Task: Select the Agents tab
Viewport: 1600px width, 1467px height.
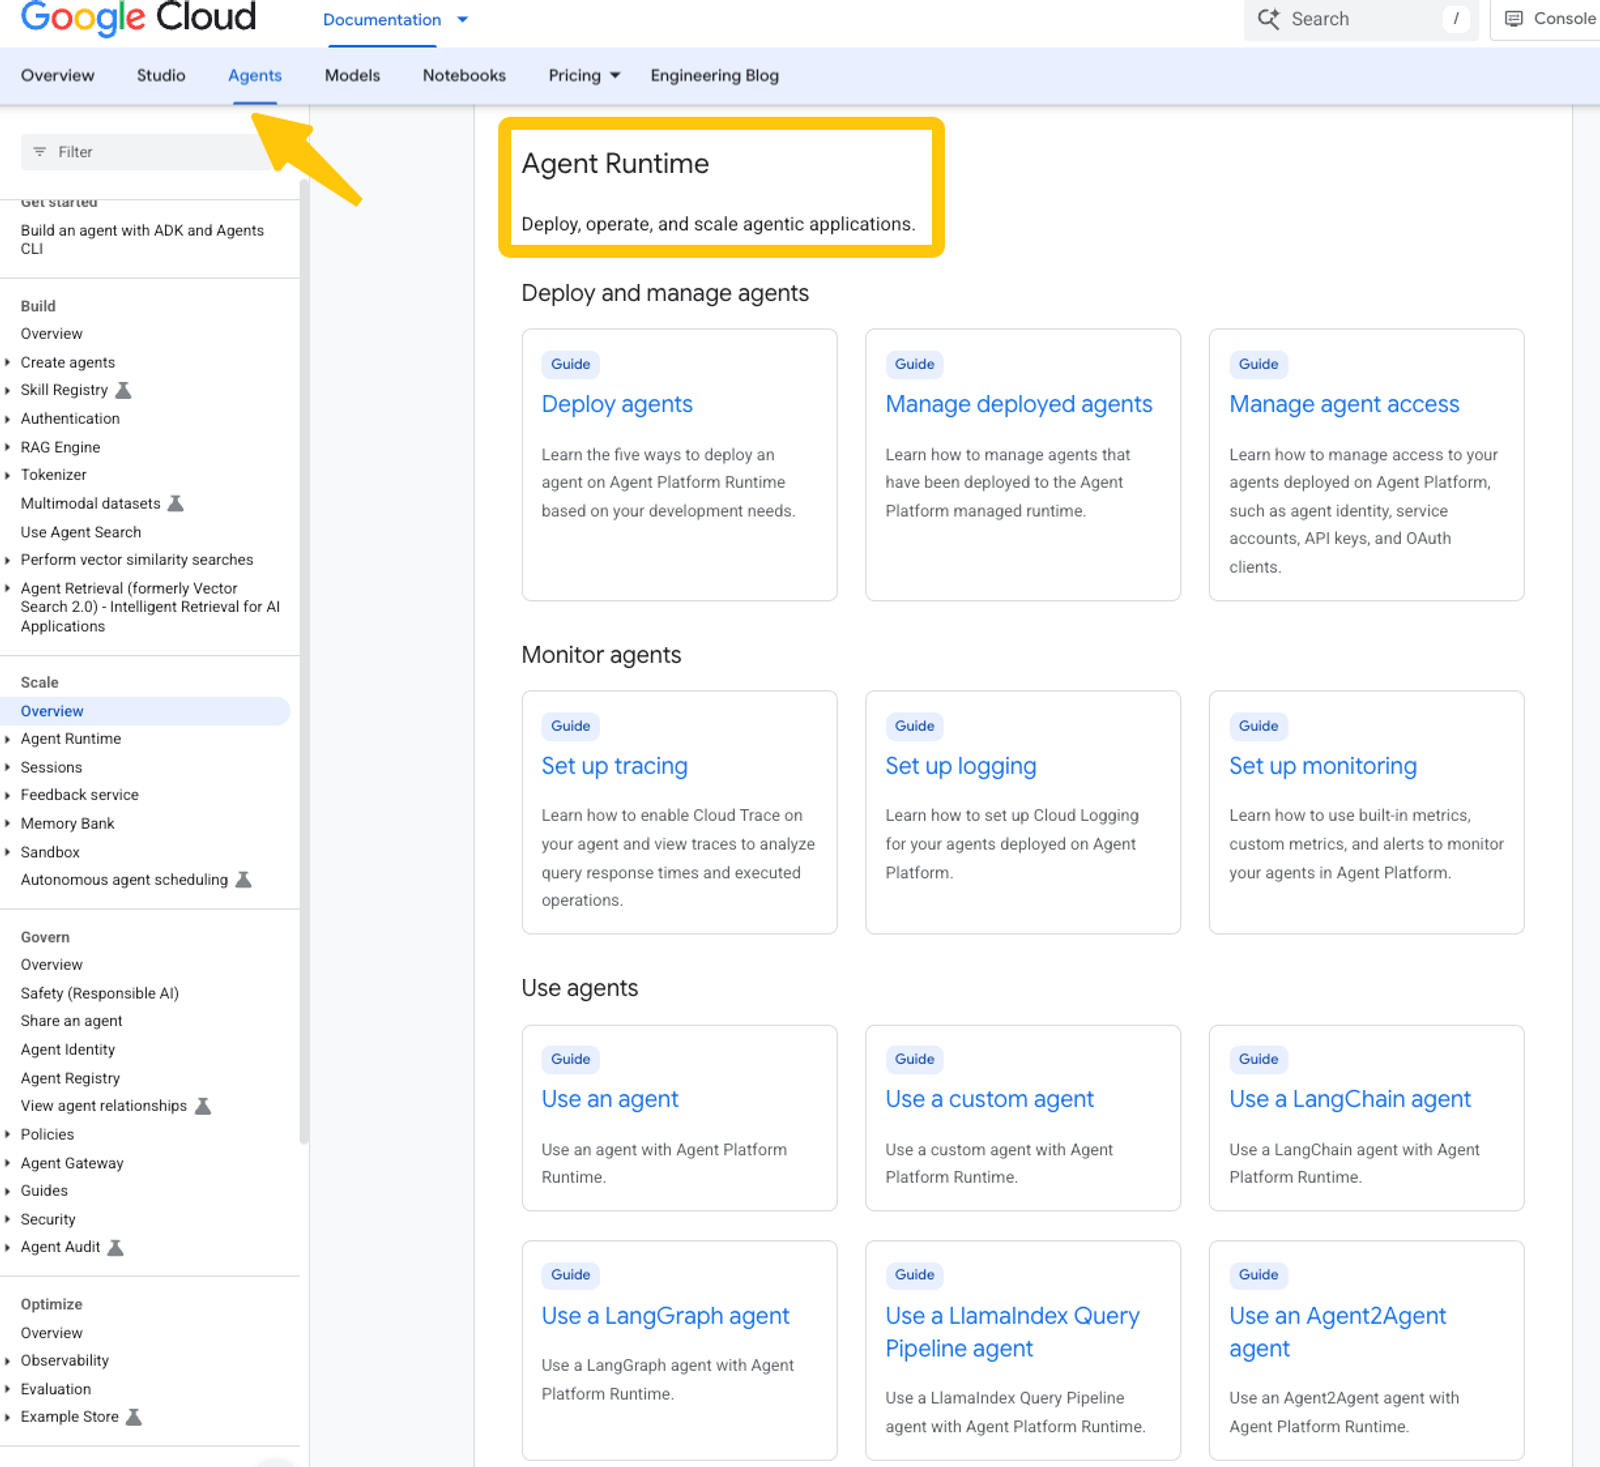Action: point(255,76)
